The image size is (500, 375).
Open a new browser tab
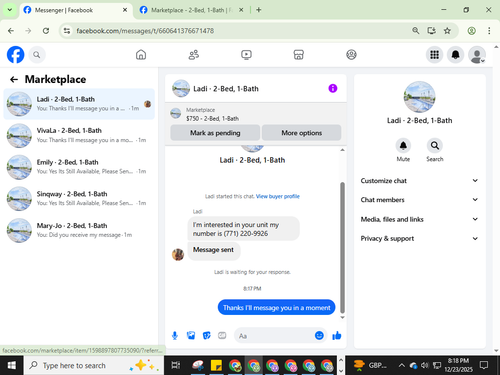[259, 10]
